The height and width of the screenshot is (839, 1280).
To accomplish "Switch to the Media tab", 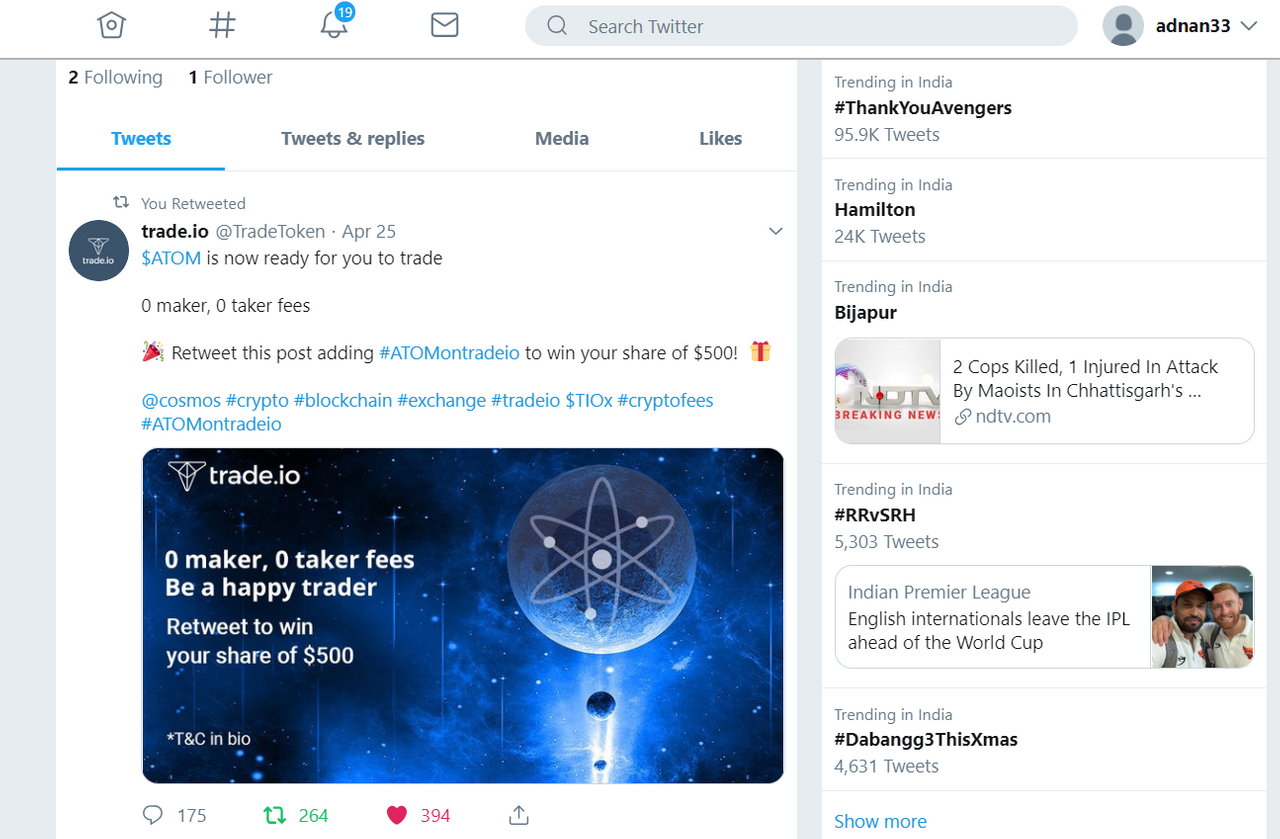I will click(x=562, y=139).
